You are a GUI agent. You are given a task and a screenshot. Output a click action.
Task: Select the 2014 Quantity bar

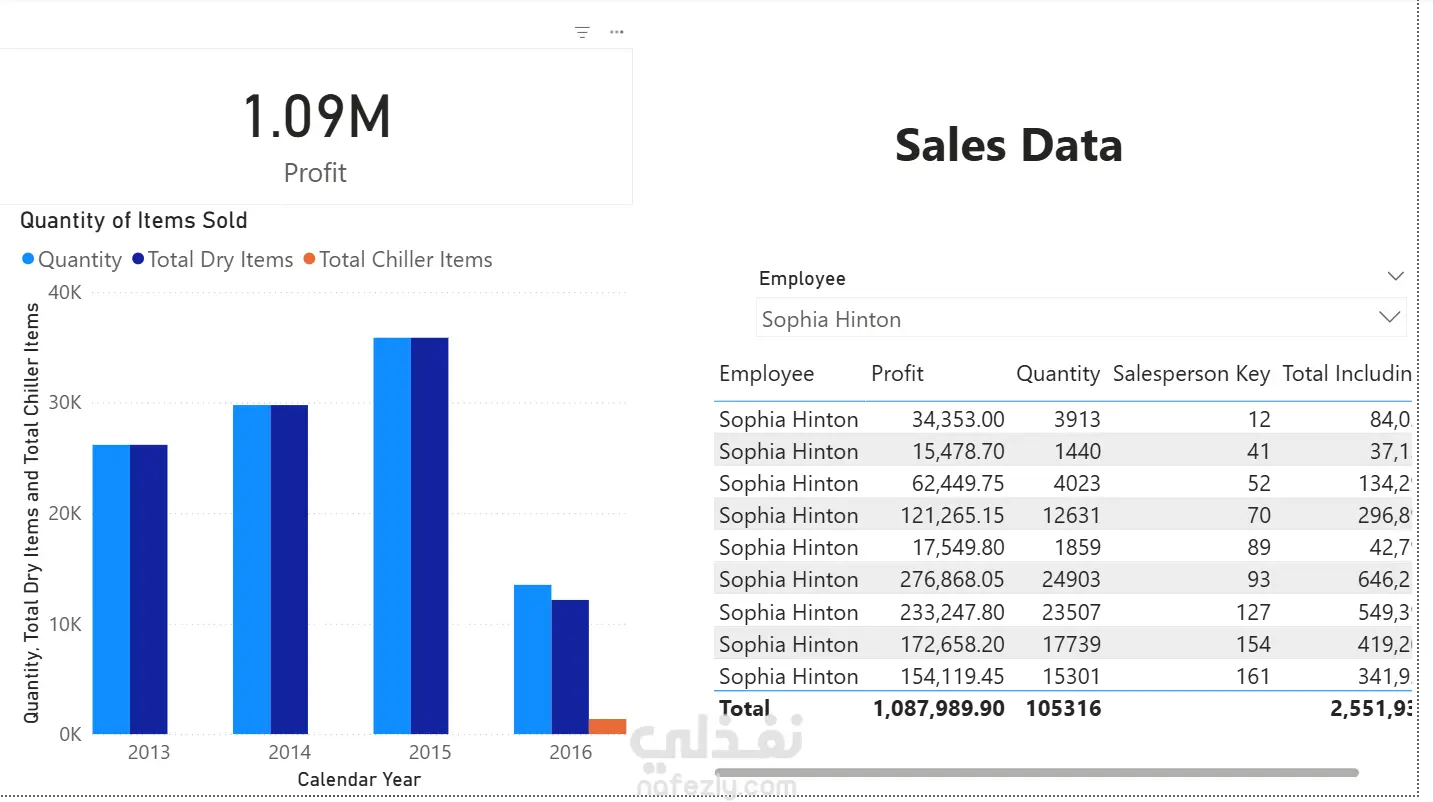pos(252,569)
